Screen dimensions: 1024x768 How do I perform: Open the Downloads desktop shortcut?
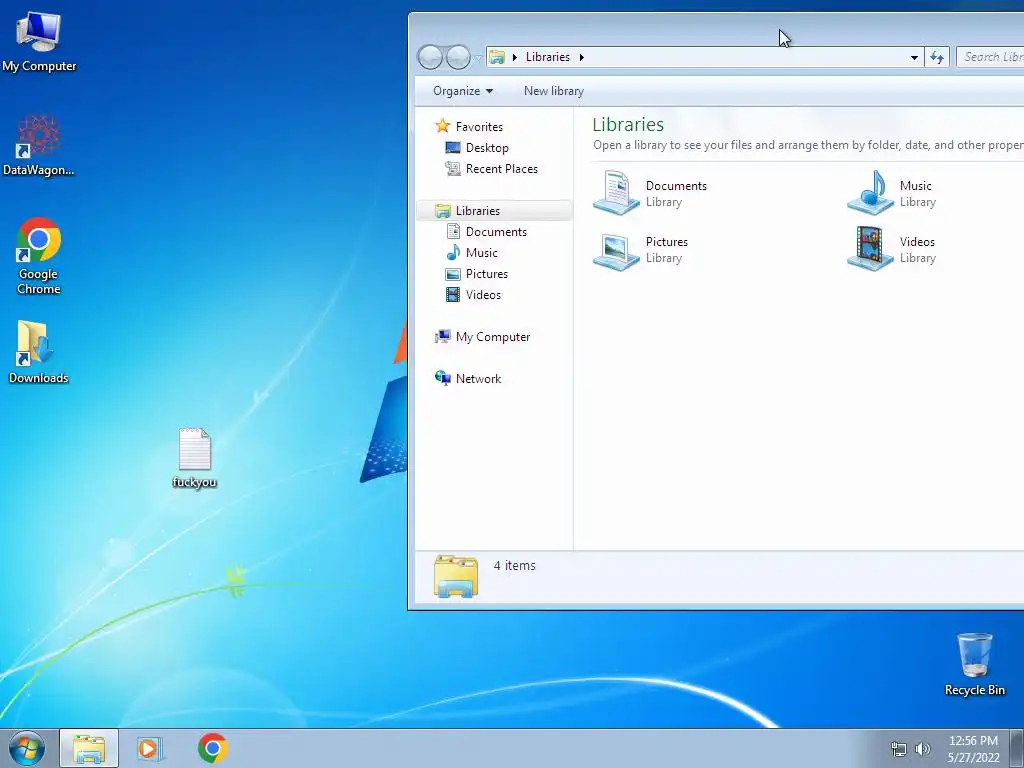pos(39,351)
